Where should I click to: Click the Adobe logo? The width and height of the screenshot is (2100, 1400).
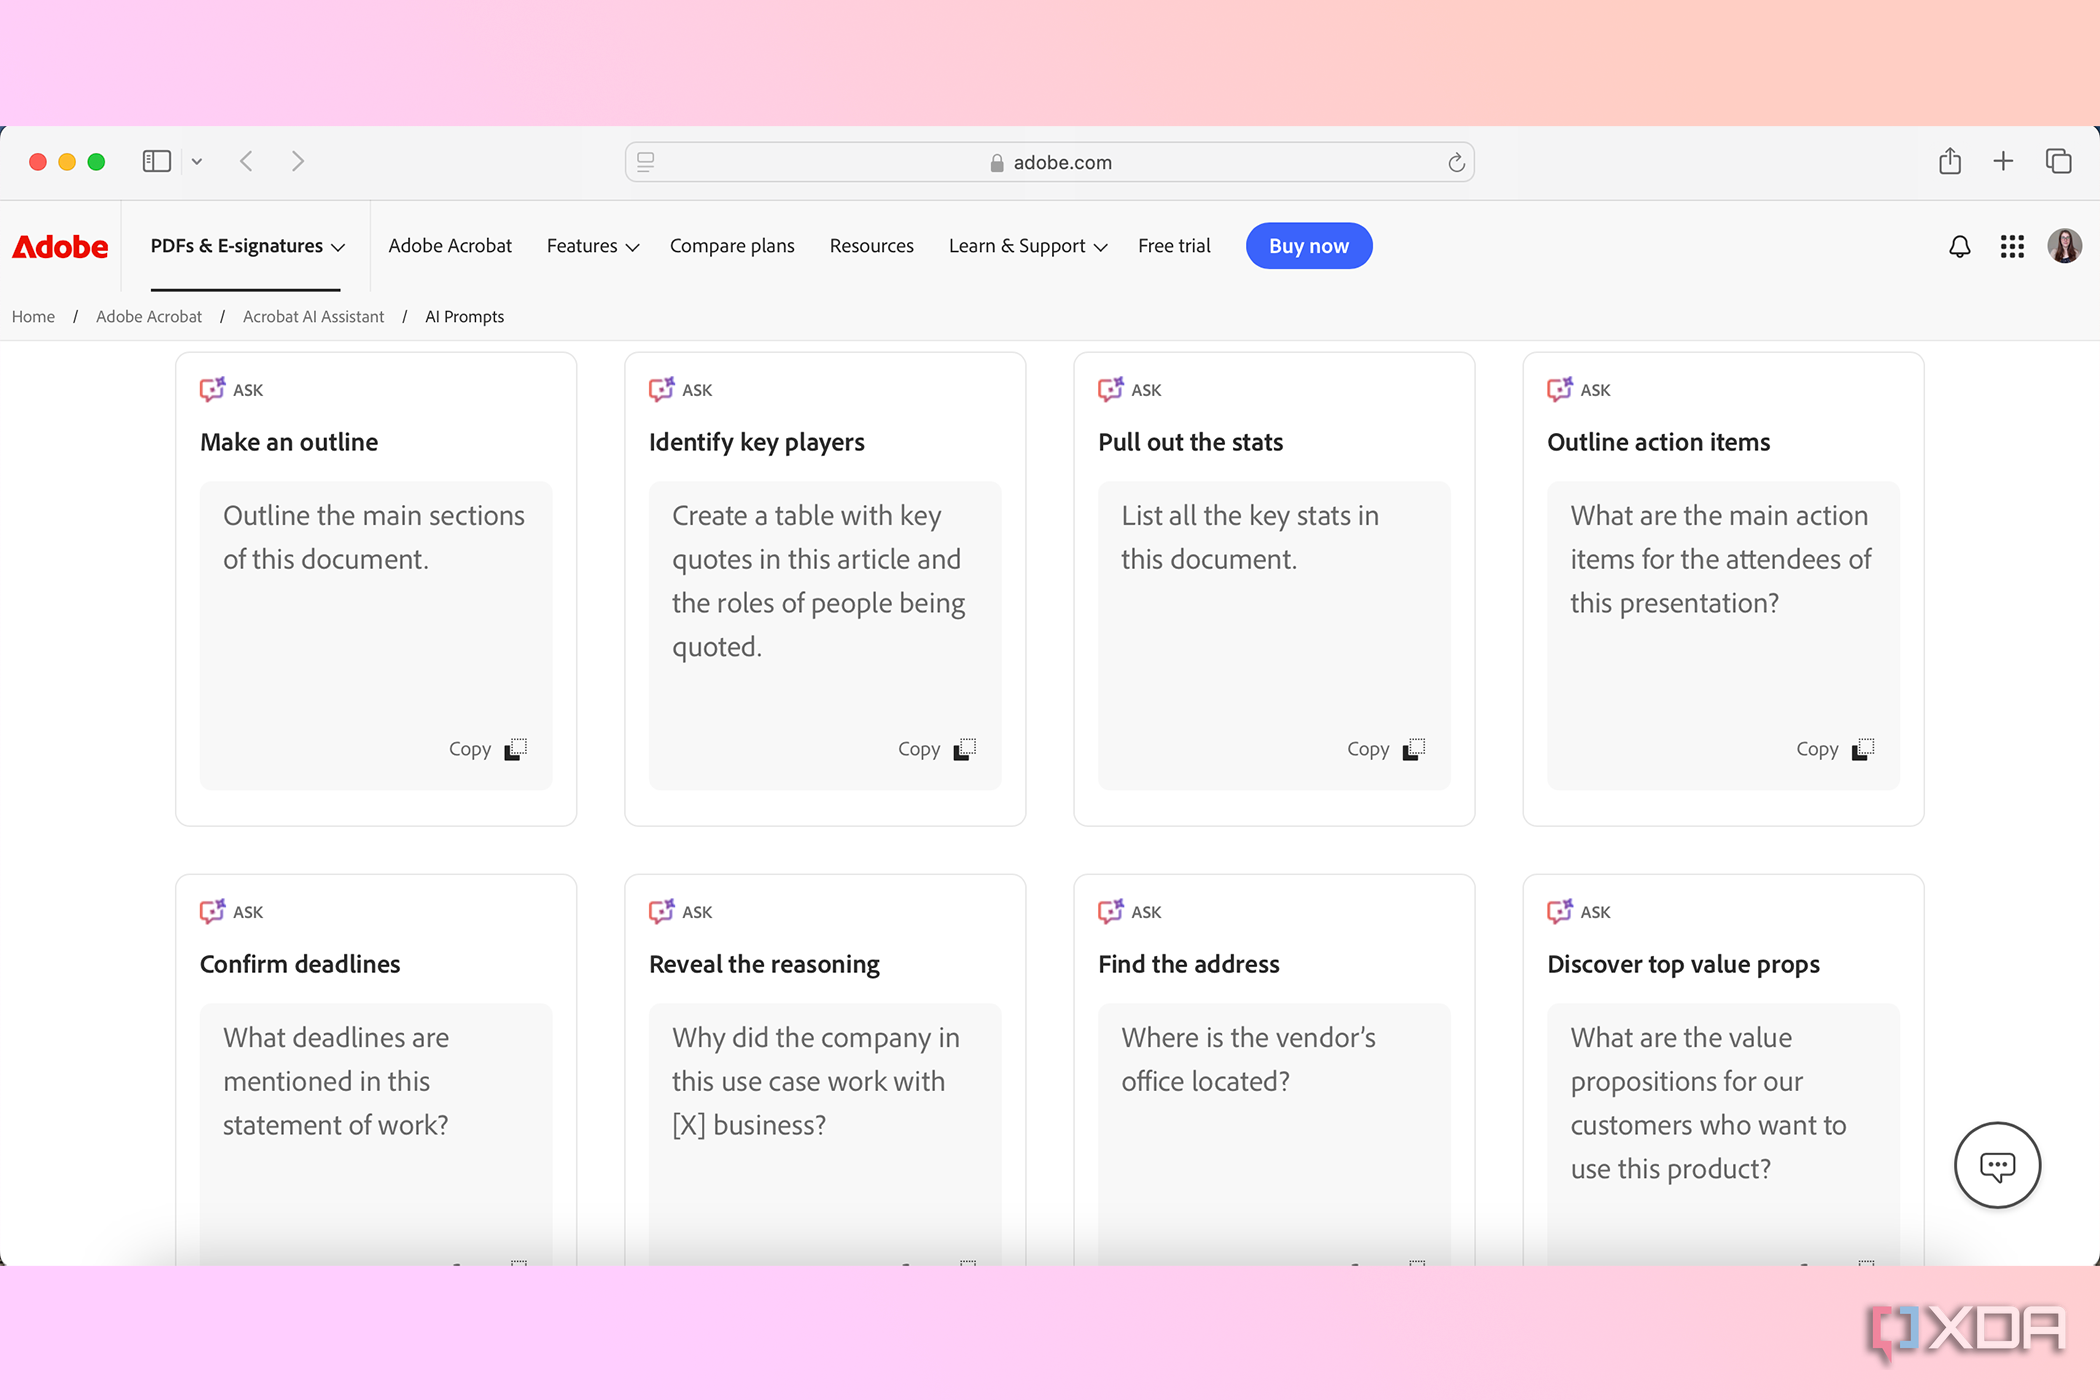point(60,246)
